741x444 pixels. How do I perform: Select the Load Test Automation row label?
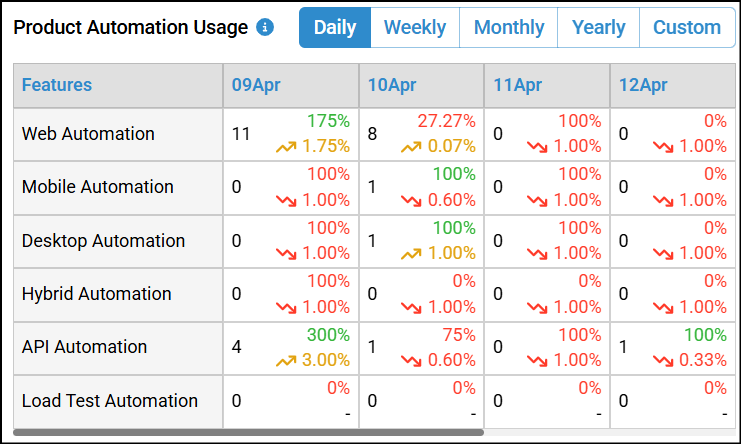tap(110, 401)
